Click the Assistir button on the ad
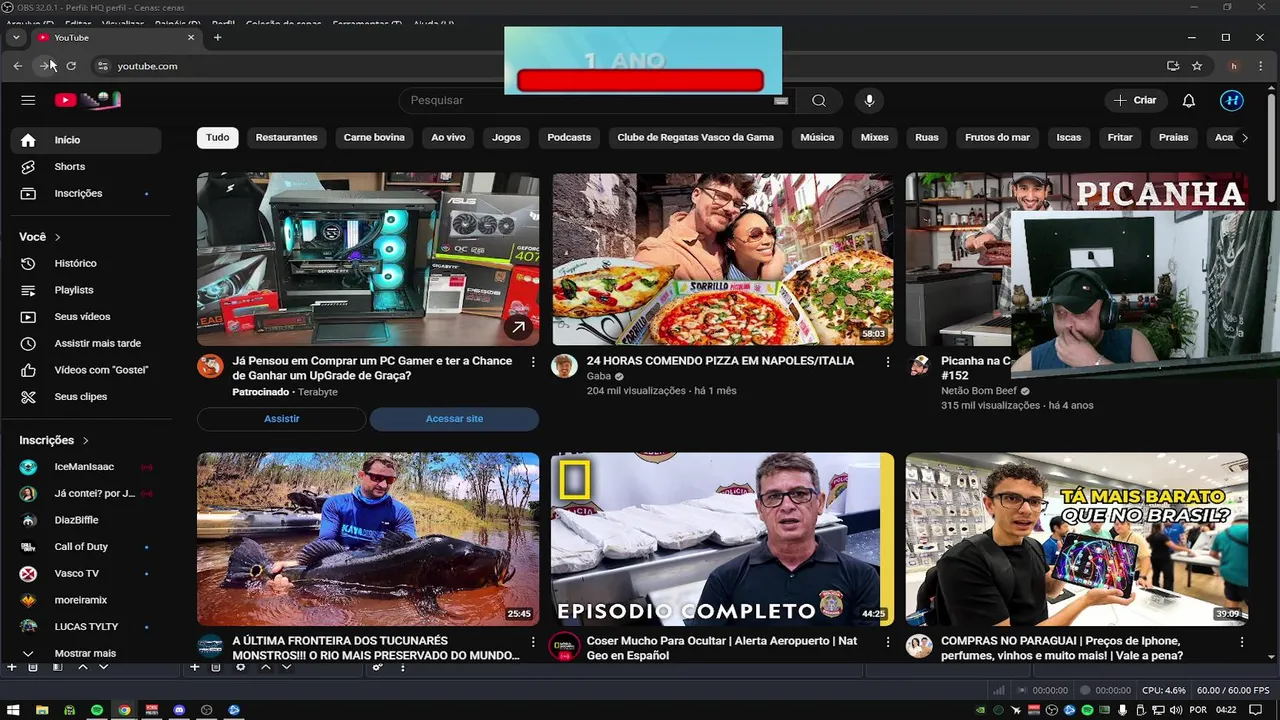The width and height of the screenshot is (1280, 720). (x=281, y=419)
